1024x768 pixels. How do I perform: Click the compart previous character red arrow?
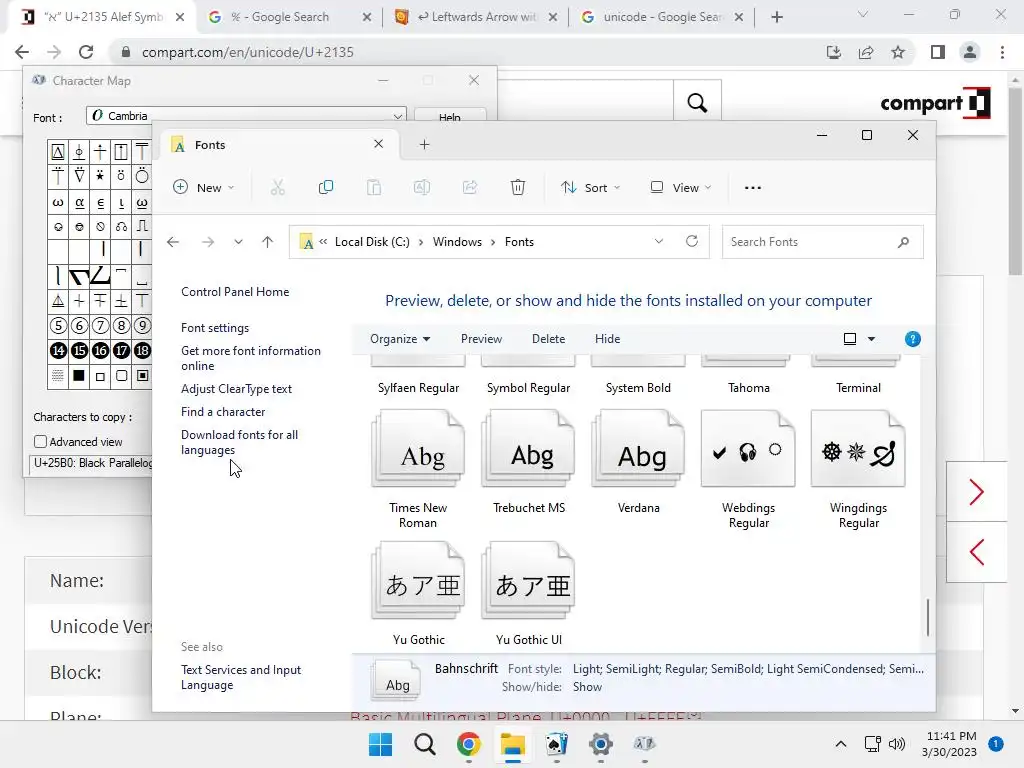(976, 552)
